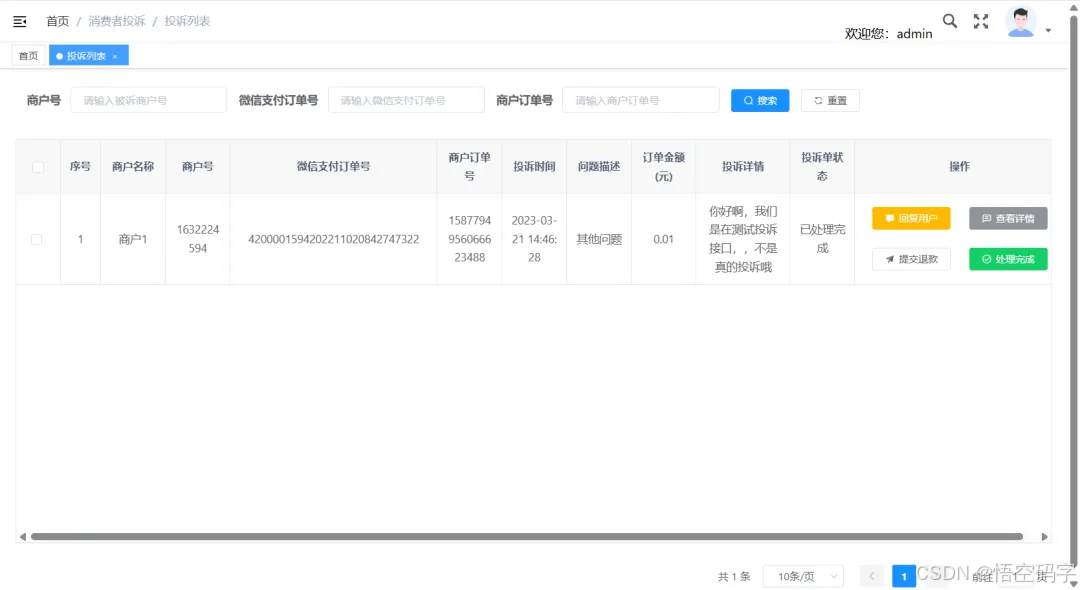The width and height of the screenshot is (1080, 590).
Task: Go to 首页 breadcrumb link
Action: pos(57,21)
